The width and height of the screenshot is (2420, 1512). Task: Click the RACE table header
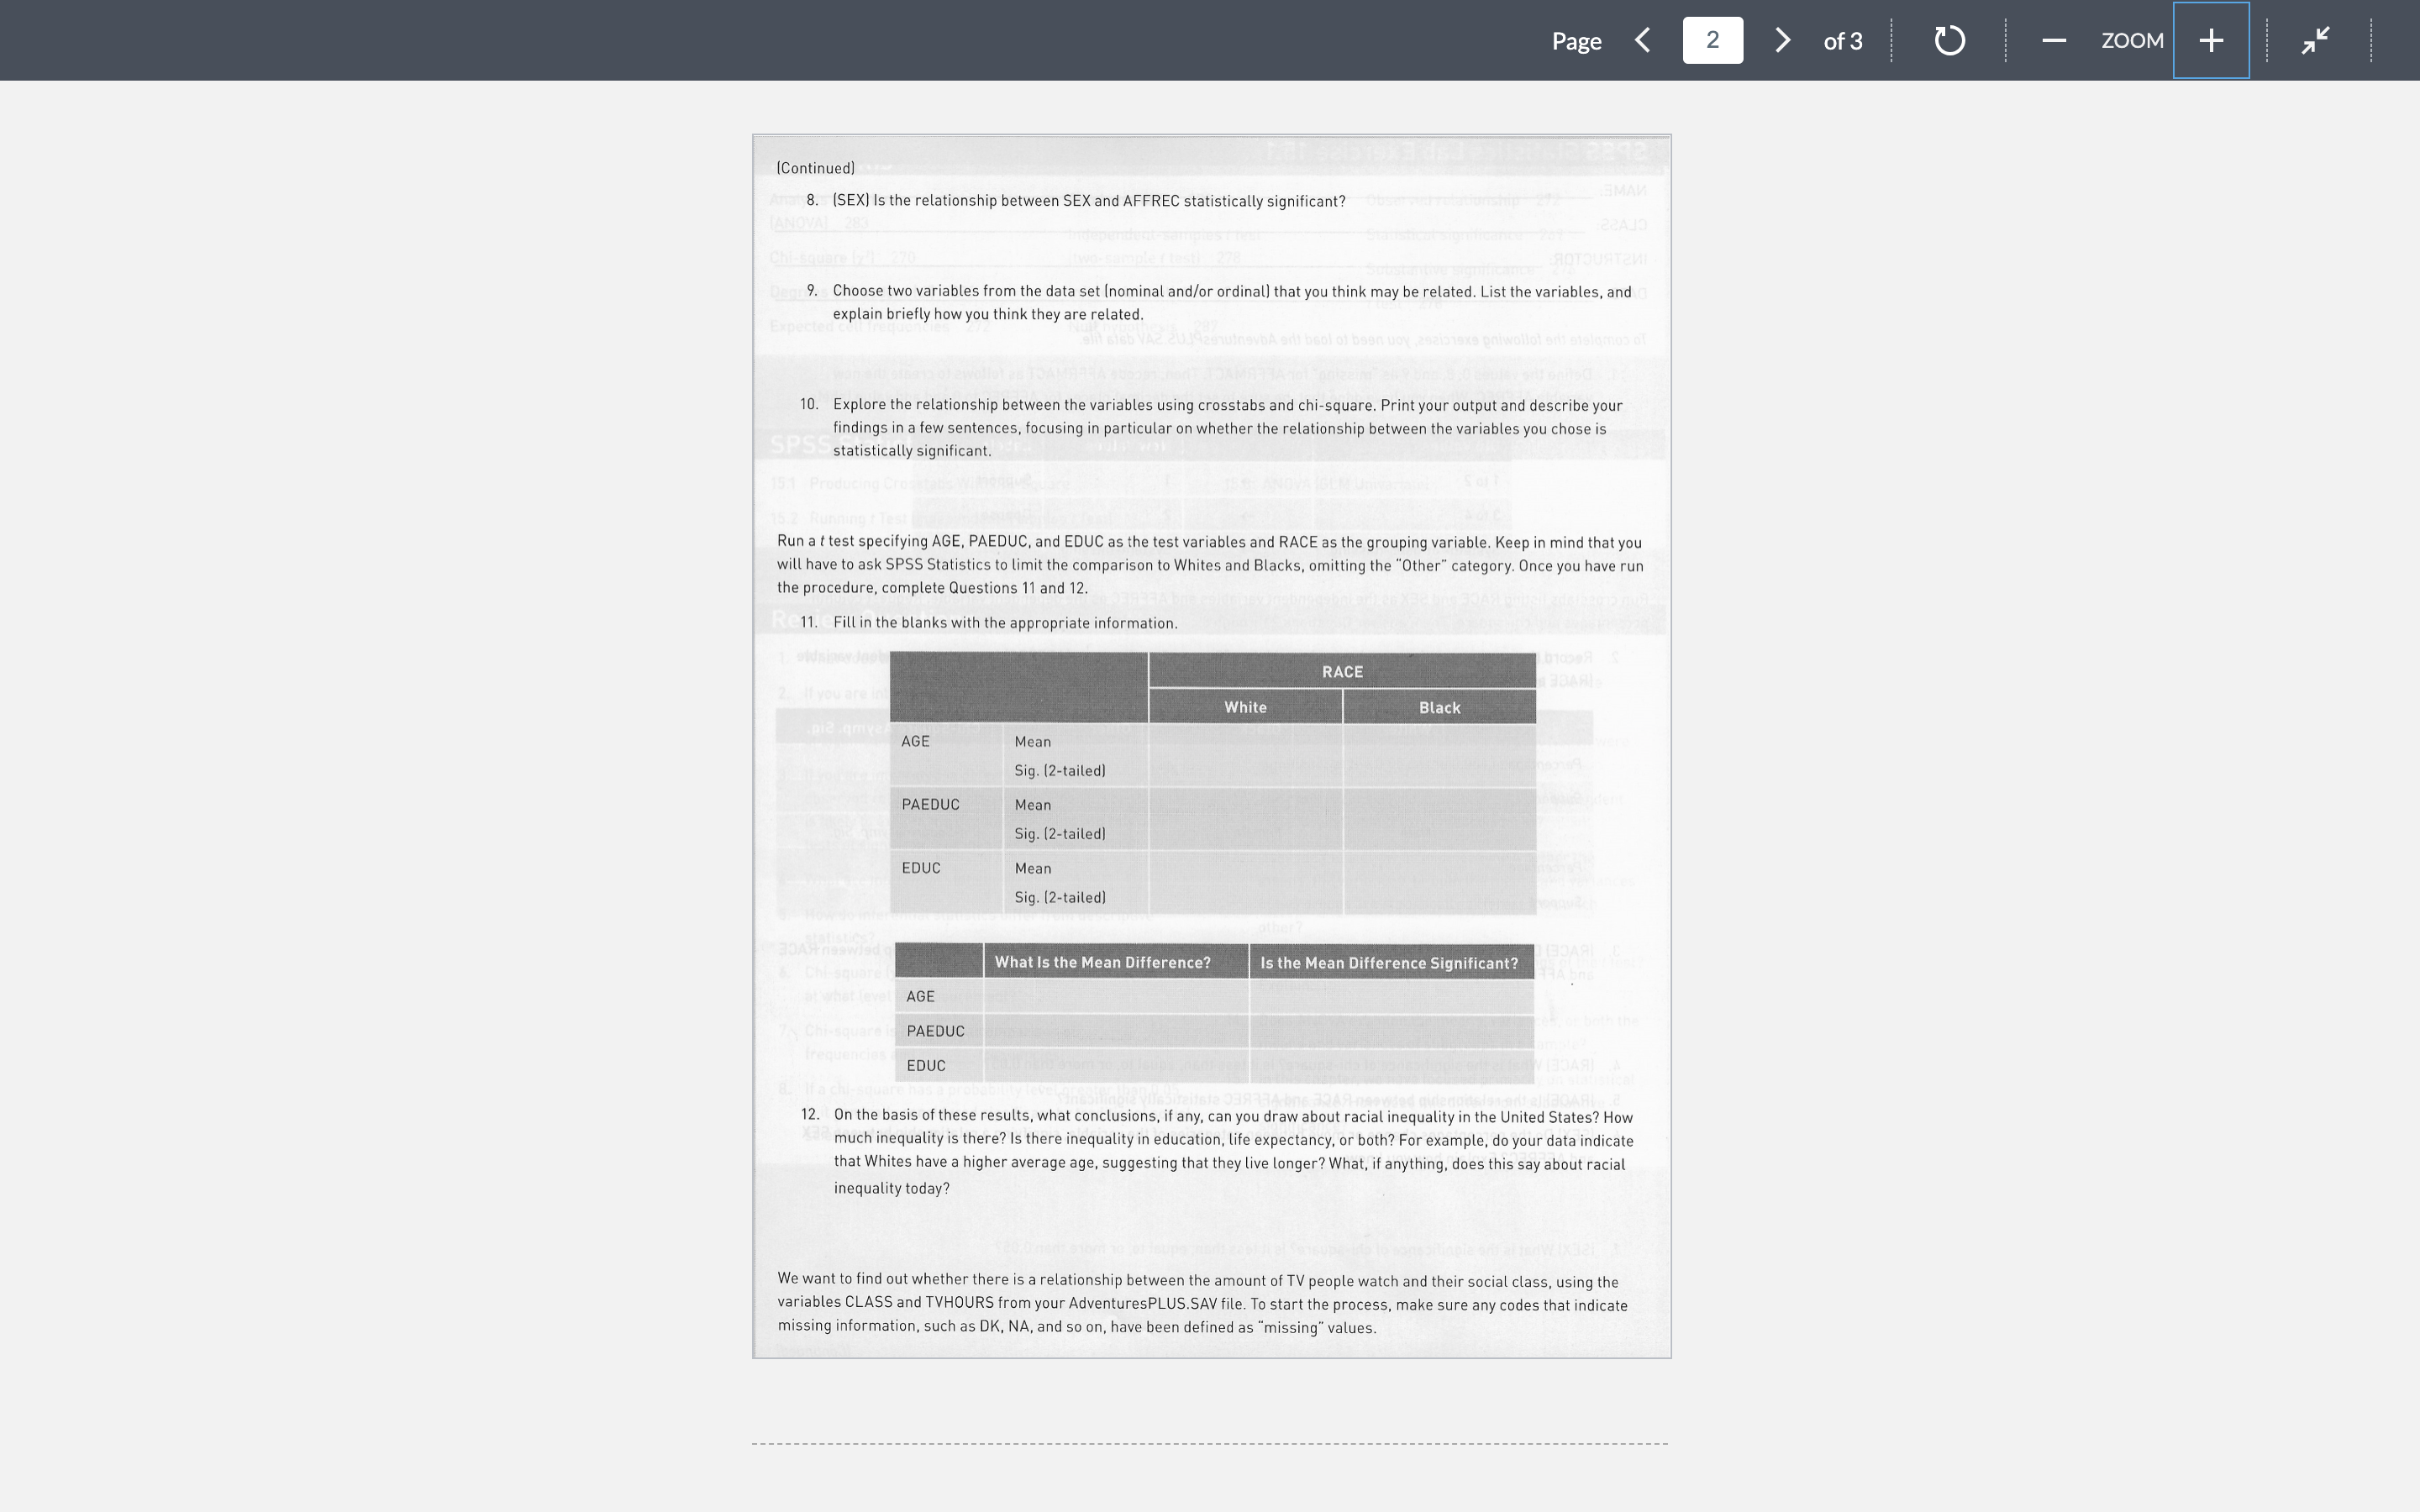point(1341,671)
